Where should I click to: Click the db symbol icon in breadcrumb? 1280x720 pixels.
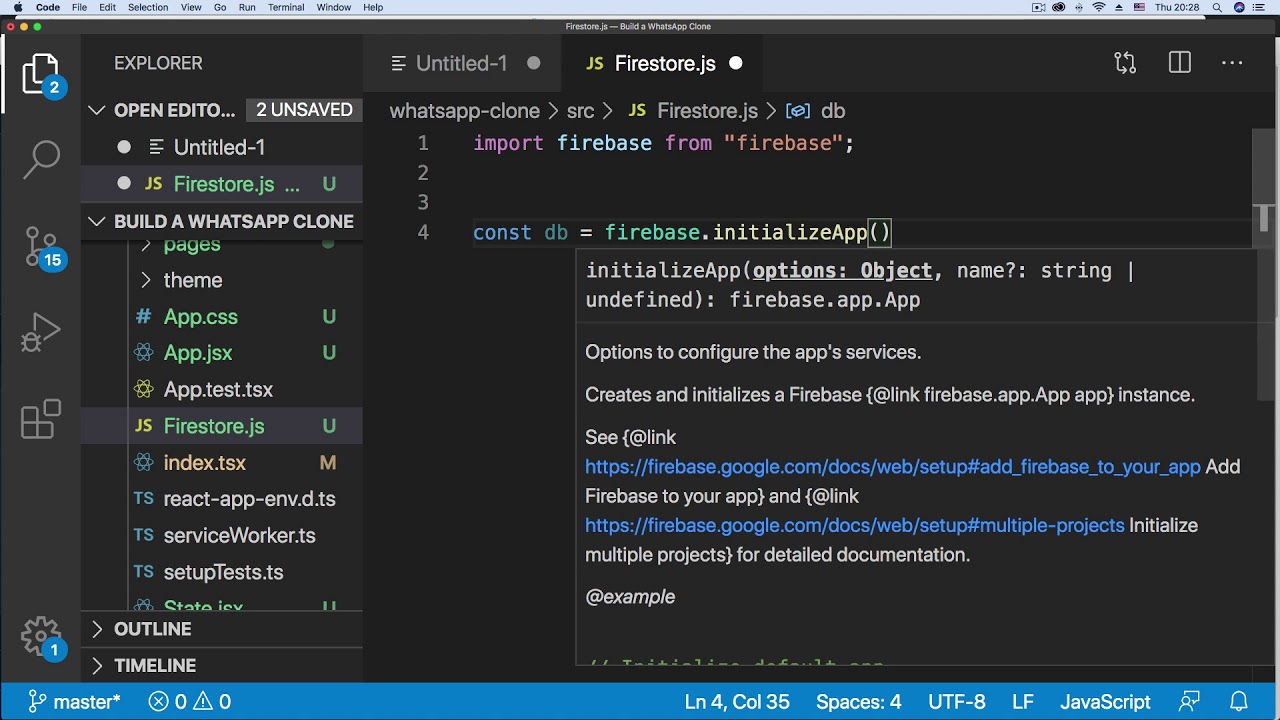pos(797,111)
